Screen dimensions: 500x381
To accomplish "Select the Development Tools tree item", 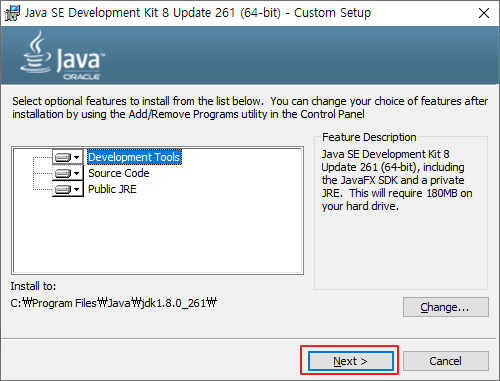I will point(134,157).
